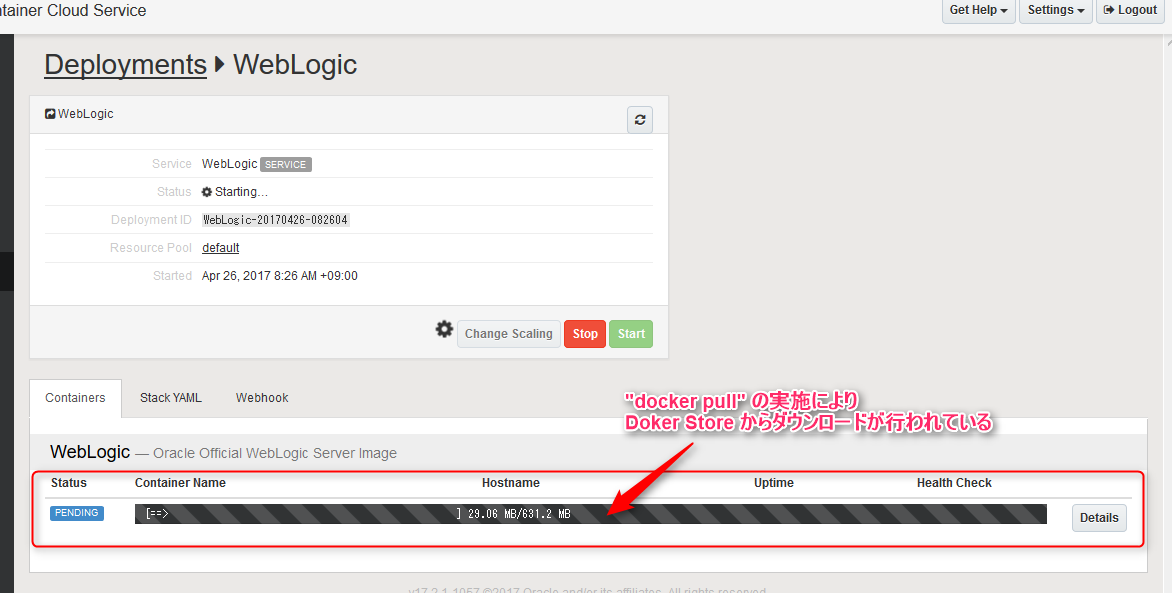Click the PENDING status badge
The width and height of the screenshot is (1172, 593).
pos(77,513)
